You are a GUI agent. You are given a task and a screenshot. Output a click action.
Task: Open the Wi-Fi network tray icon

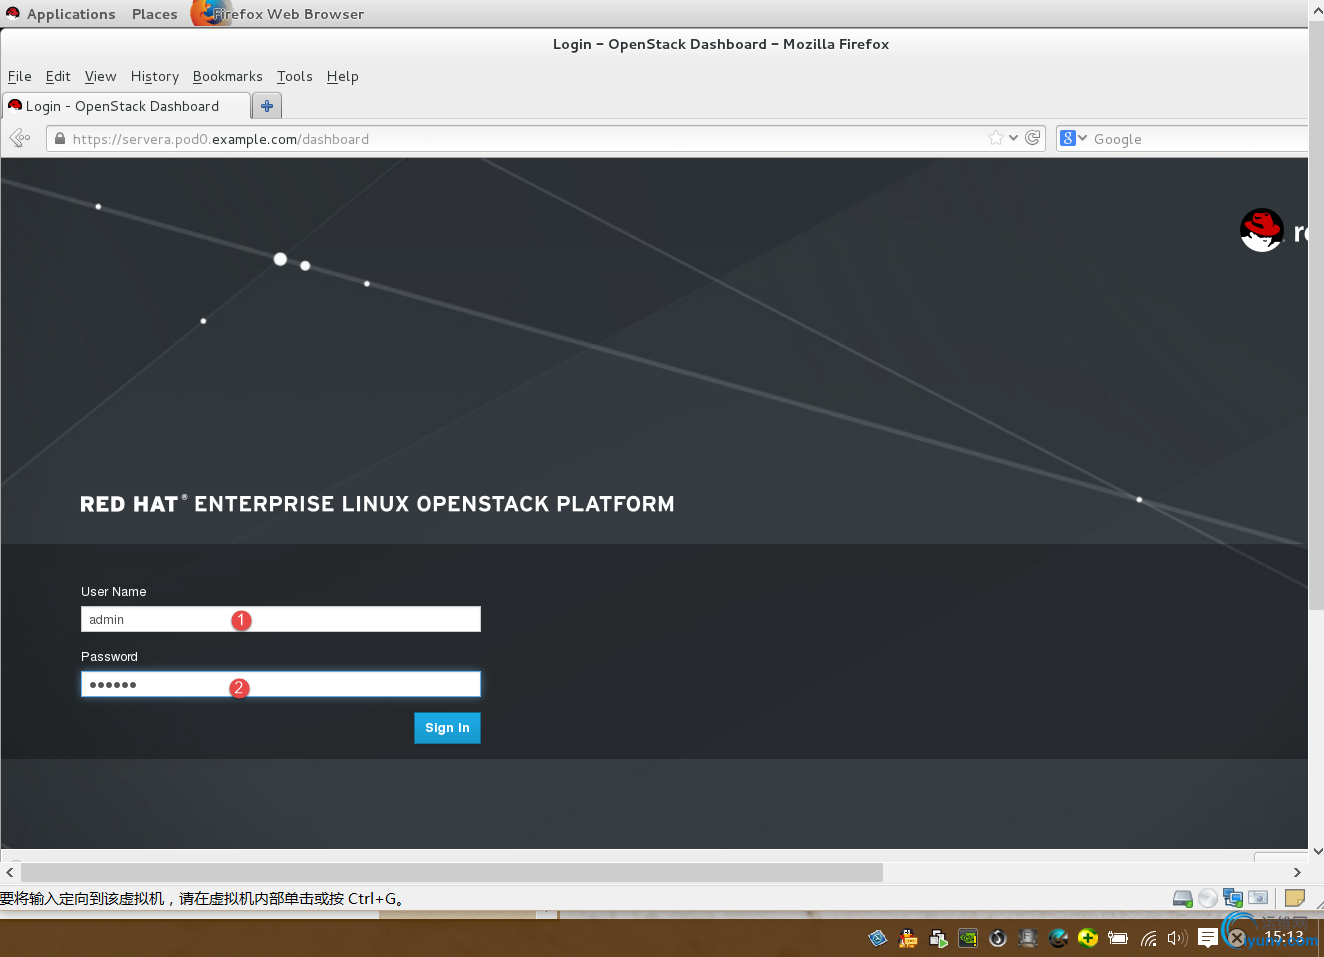point(1149,938)
